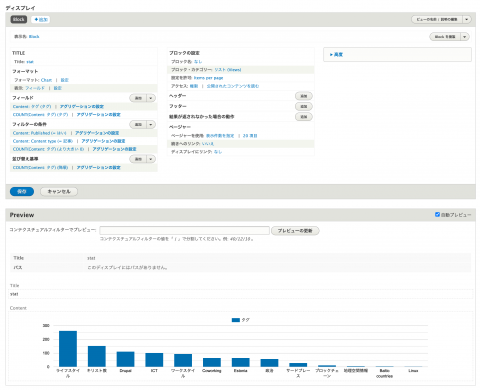Click the blue Save button
Image resolution: width=480 pixels, height=390 pixels.
click(x=22, y=191)
